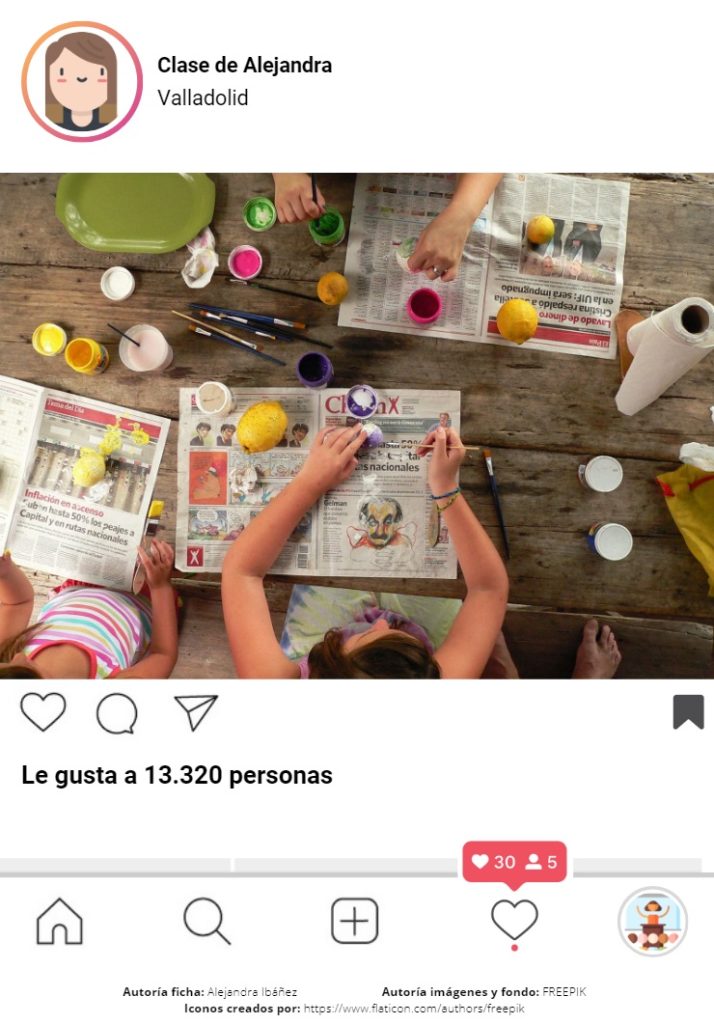
Task: Open comments with the speech bubble icon
Action: point(117,713)
